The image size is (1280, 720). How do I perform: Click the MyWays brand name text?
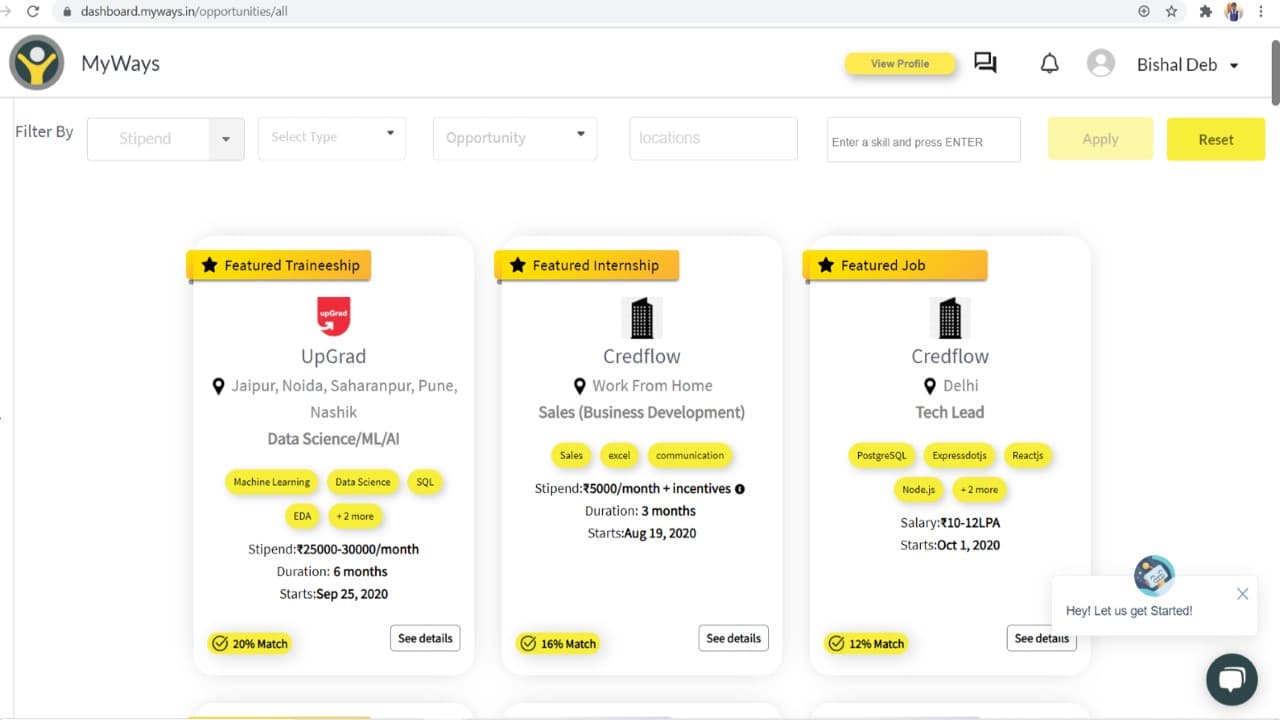(120, 63)
